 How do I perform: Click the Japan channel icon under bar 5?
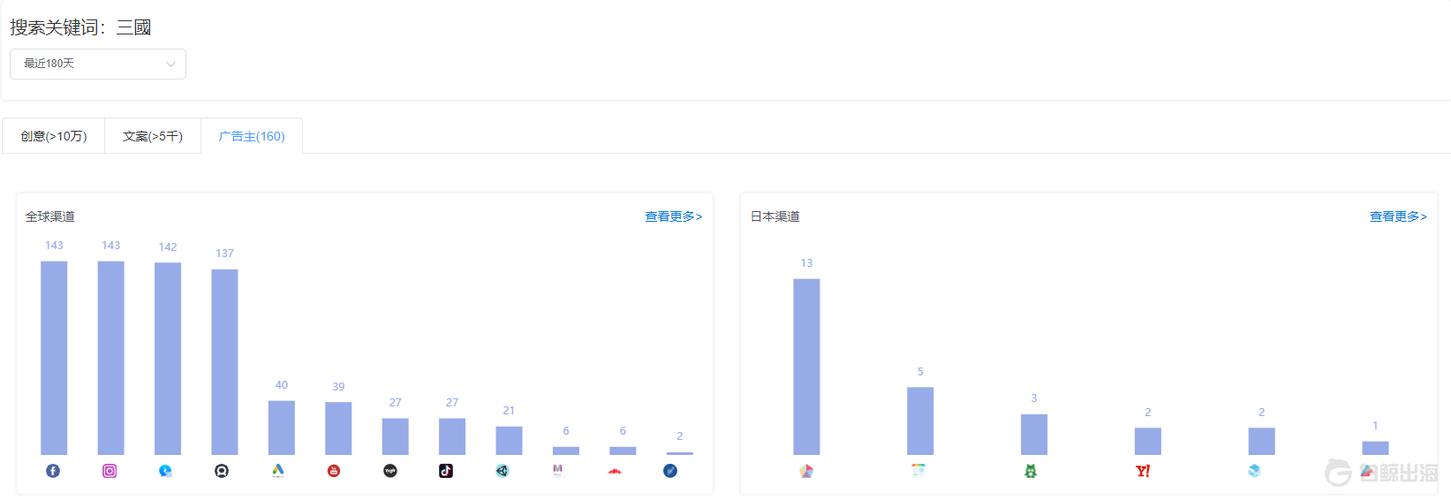[x=919, y=471]
